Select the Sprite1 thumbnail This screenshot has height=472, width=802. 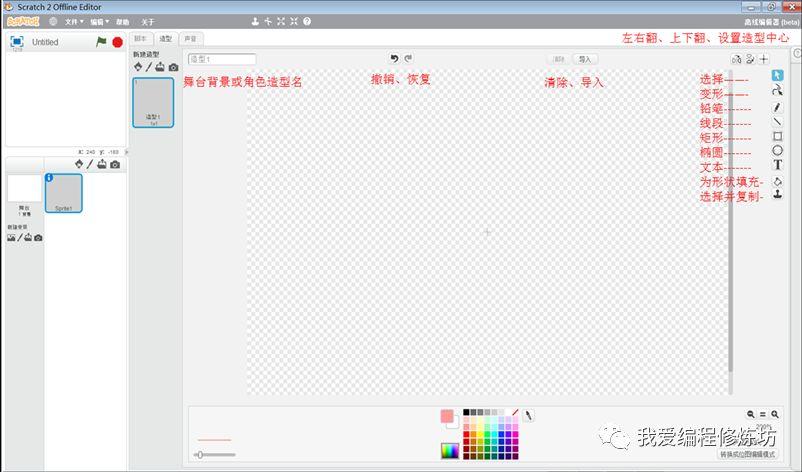pos(63,193)
